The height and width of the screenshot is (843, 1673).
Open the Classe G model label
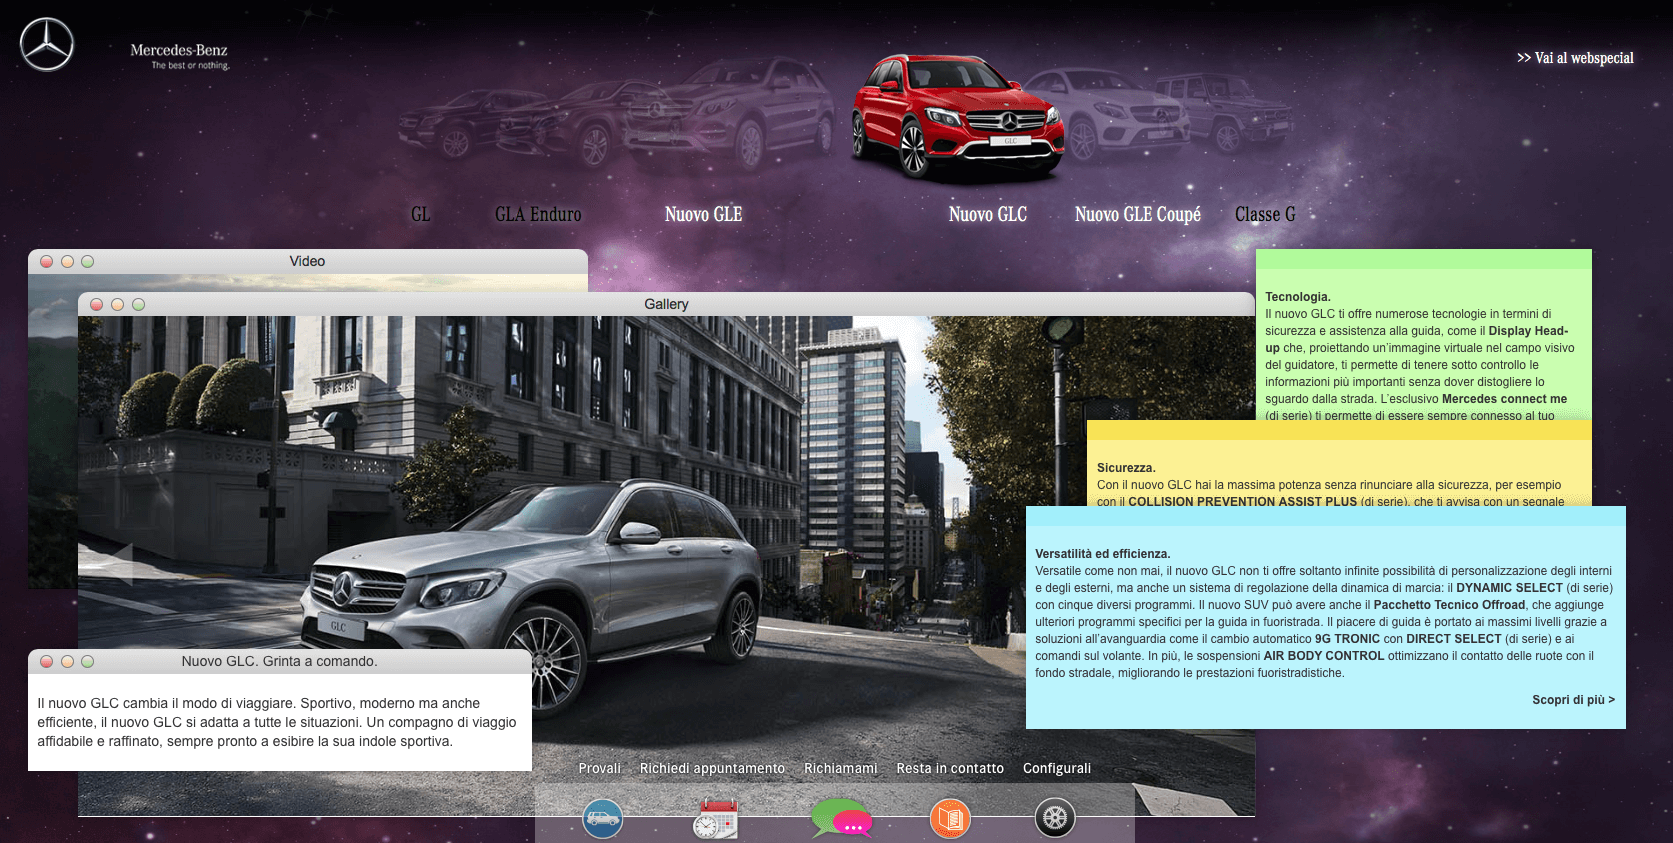pyautogui.click(x=1265, y=214)
